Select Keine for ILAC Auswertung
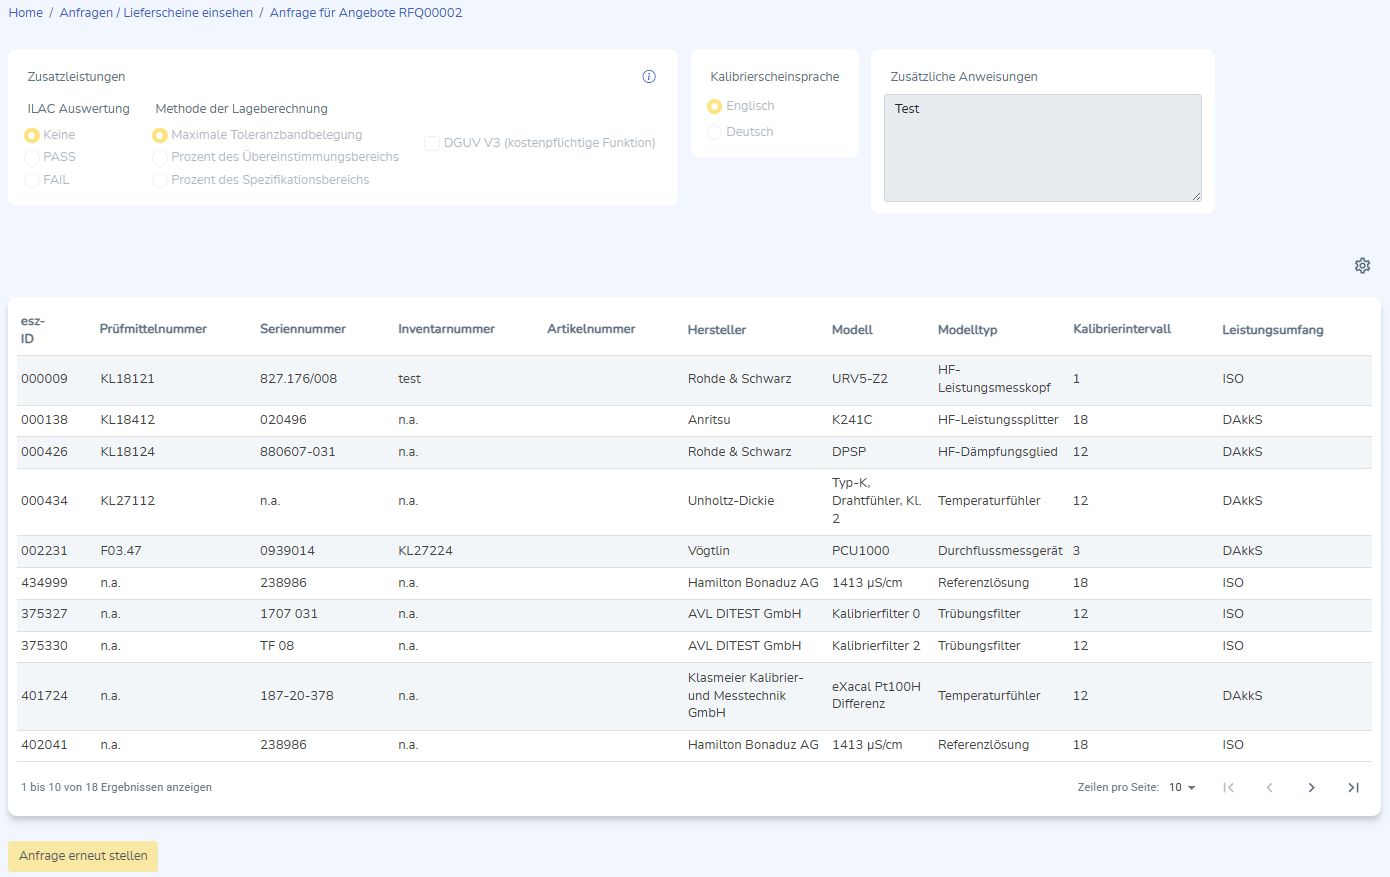 click(32, 135)
